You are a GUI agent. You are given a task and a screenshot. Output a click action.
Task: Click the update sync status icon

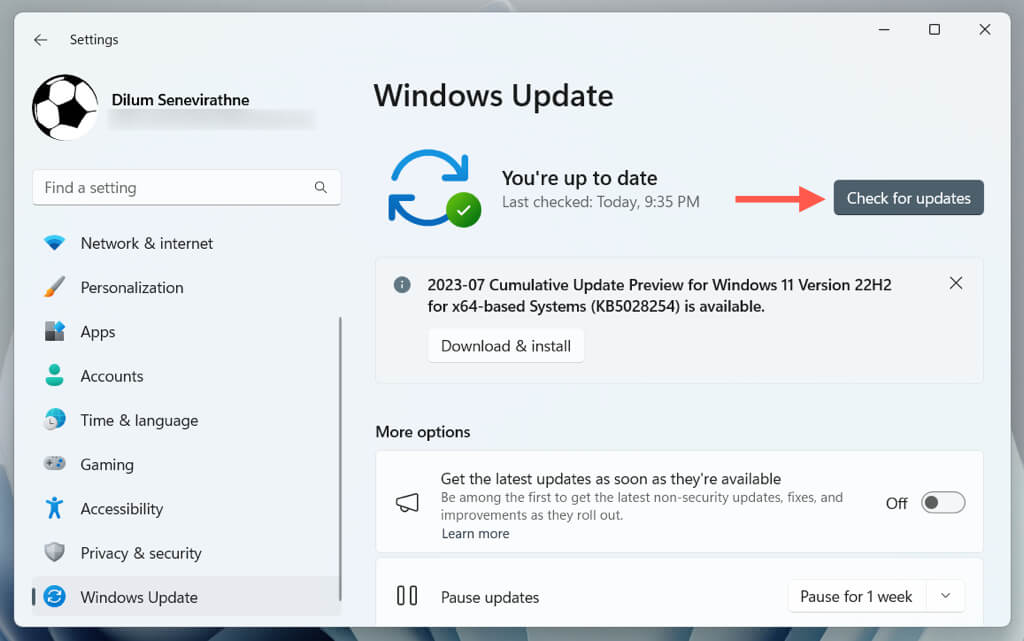[434, 189]
